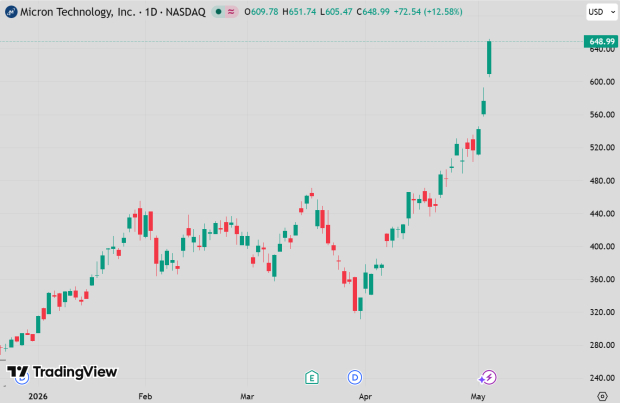Image resolution: width=620 pixels, height=403 pixels.
Task: Click the 280.00 price axis label
Action: [602, 345]
